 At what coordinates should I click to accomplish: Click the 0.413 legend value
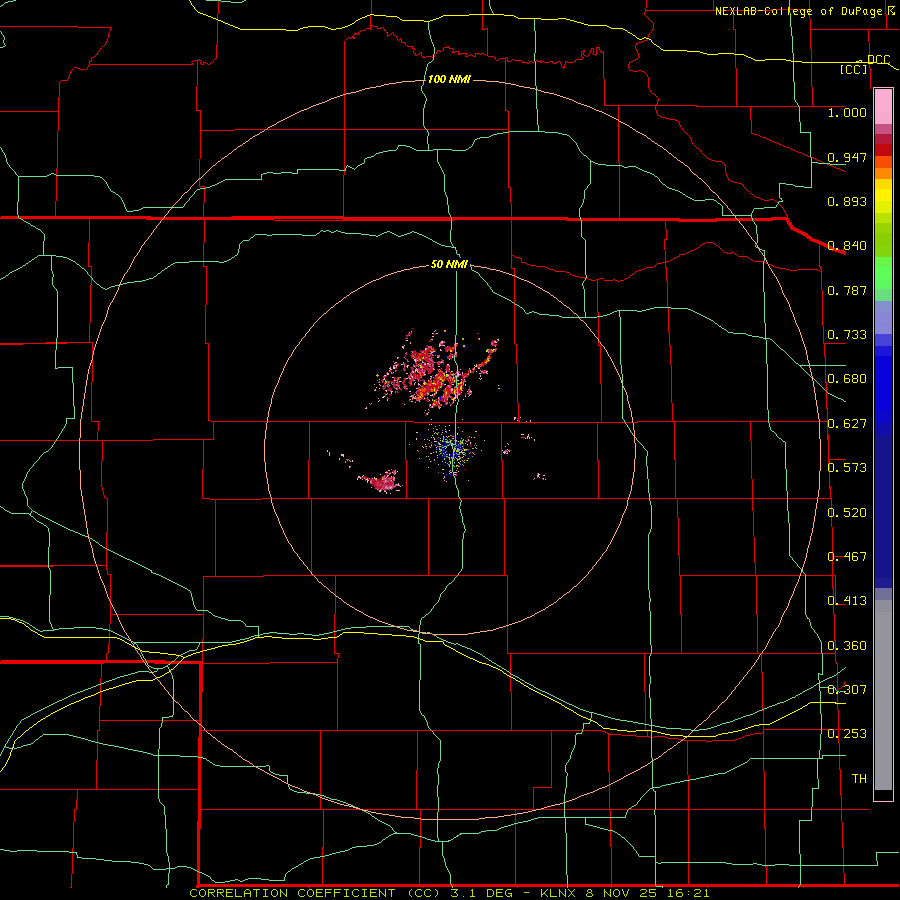pos(847,601)
